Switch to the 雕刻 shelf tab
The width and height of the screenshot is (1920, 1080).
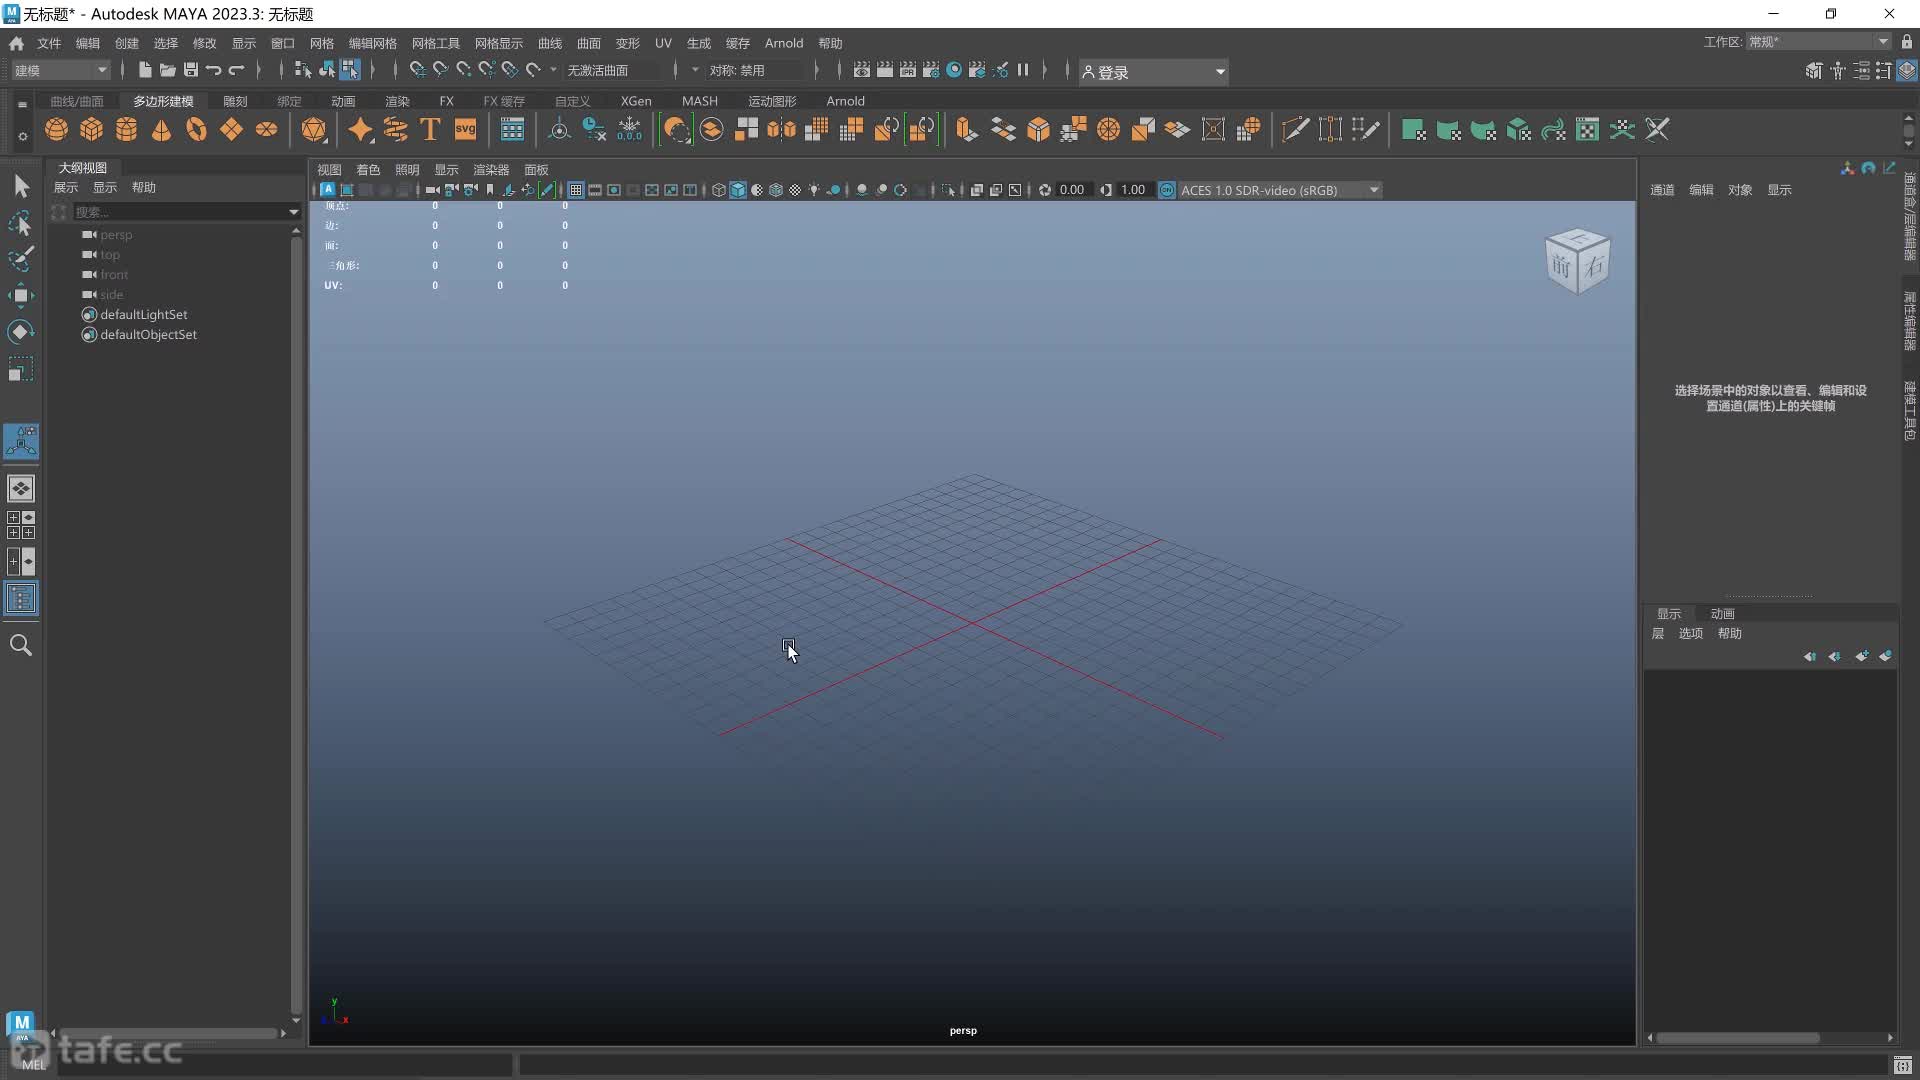(235, 101)
